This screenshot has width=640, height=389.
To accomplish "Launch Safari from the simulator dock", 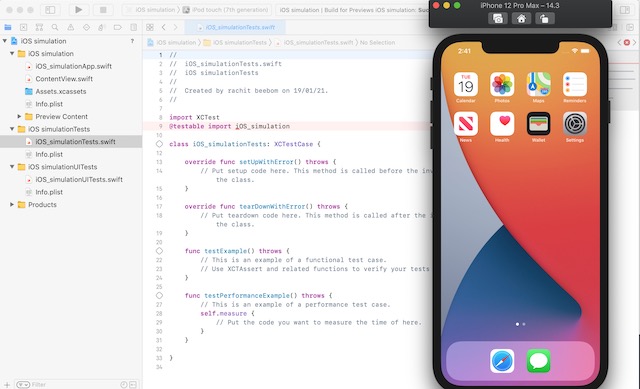I will click(502, 361).
